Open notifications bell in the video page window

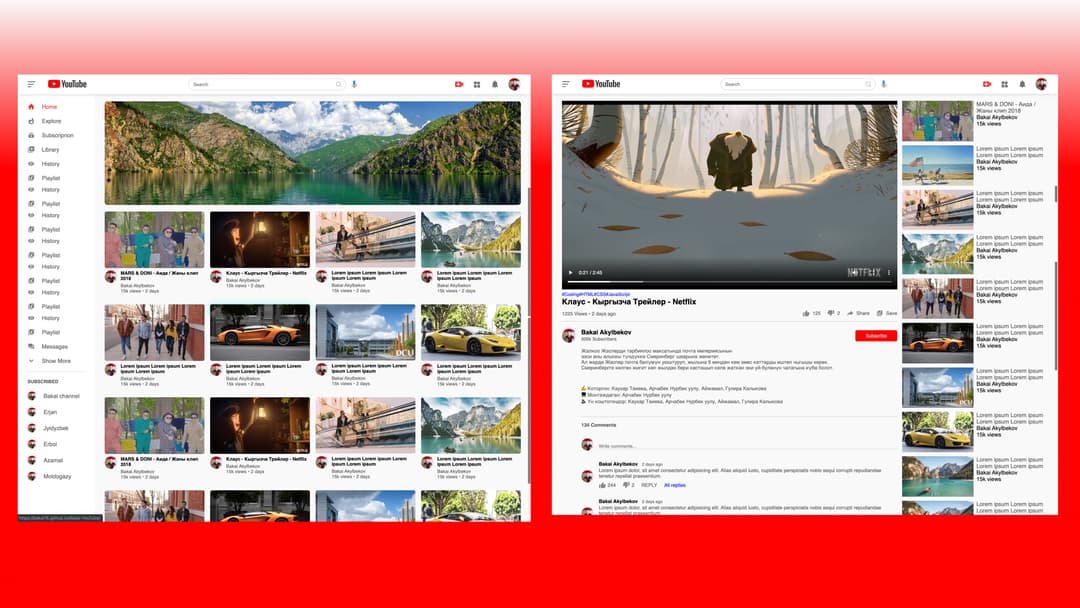(x=1022, y=84)
